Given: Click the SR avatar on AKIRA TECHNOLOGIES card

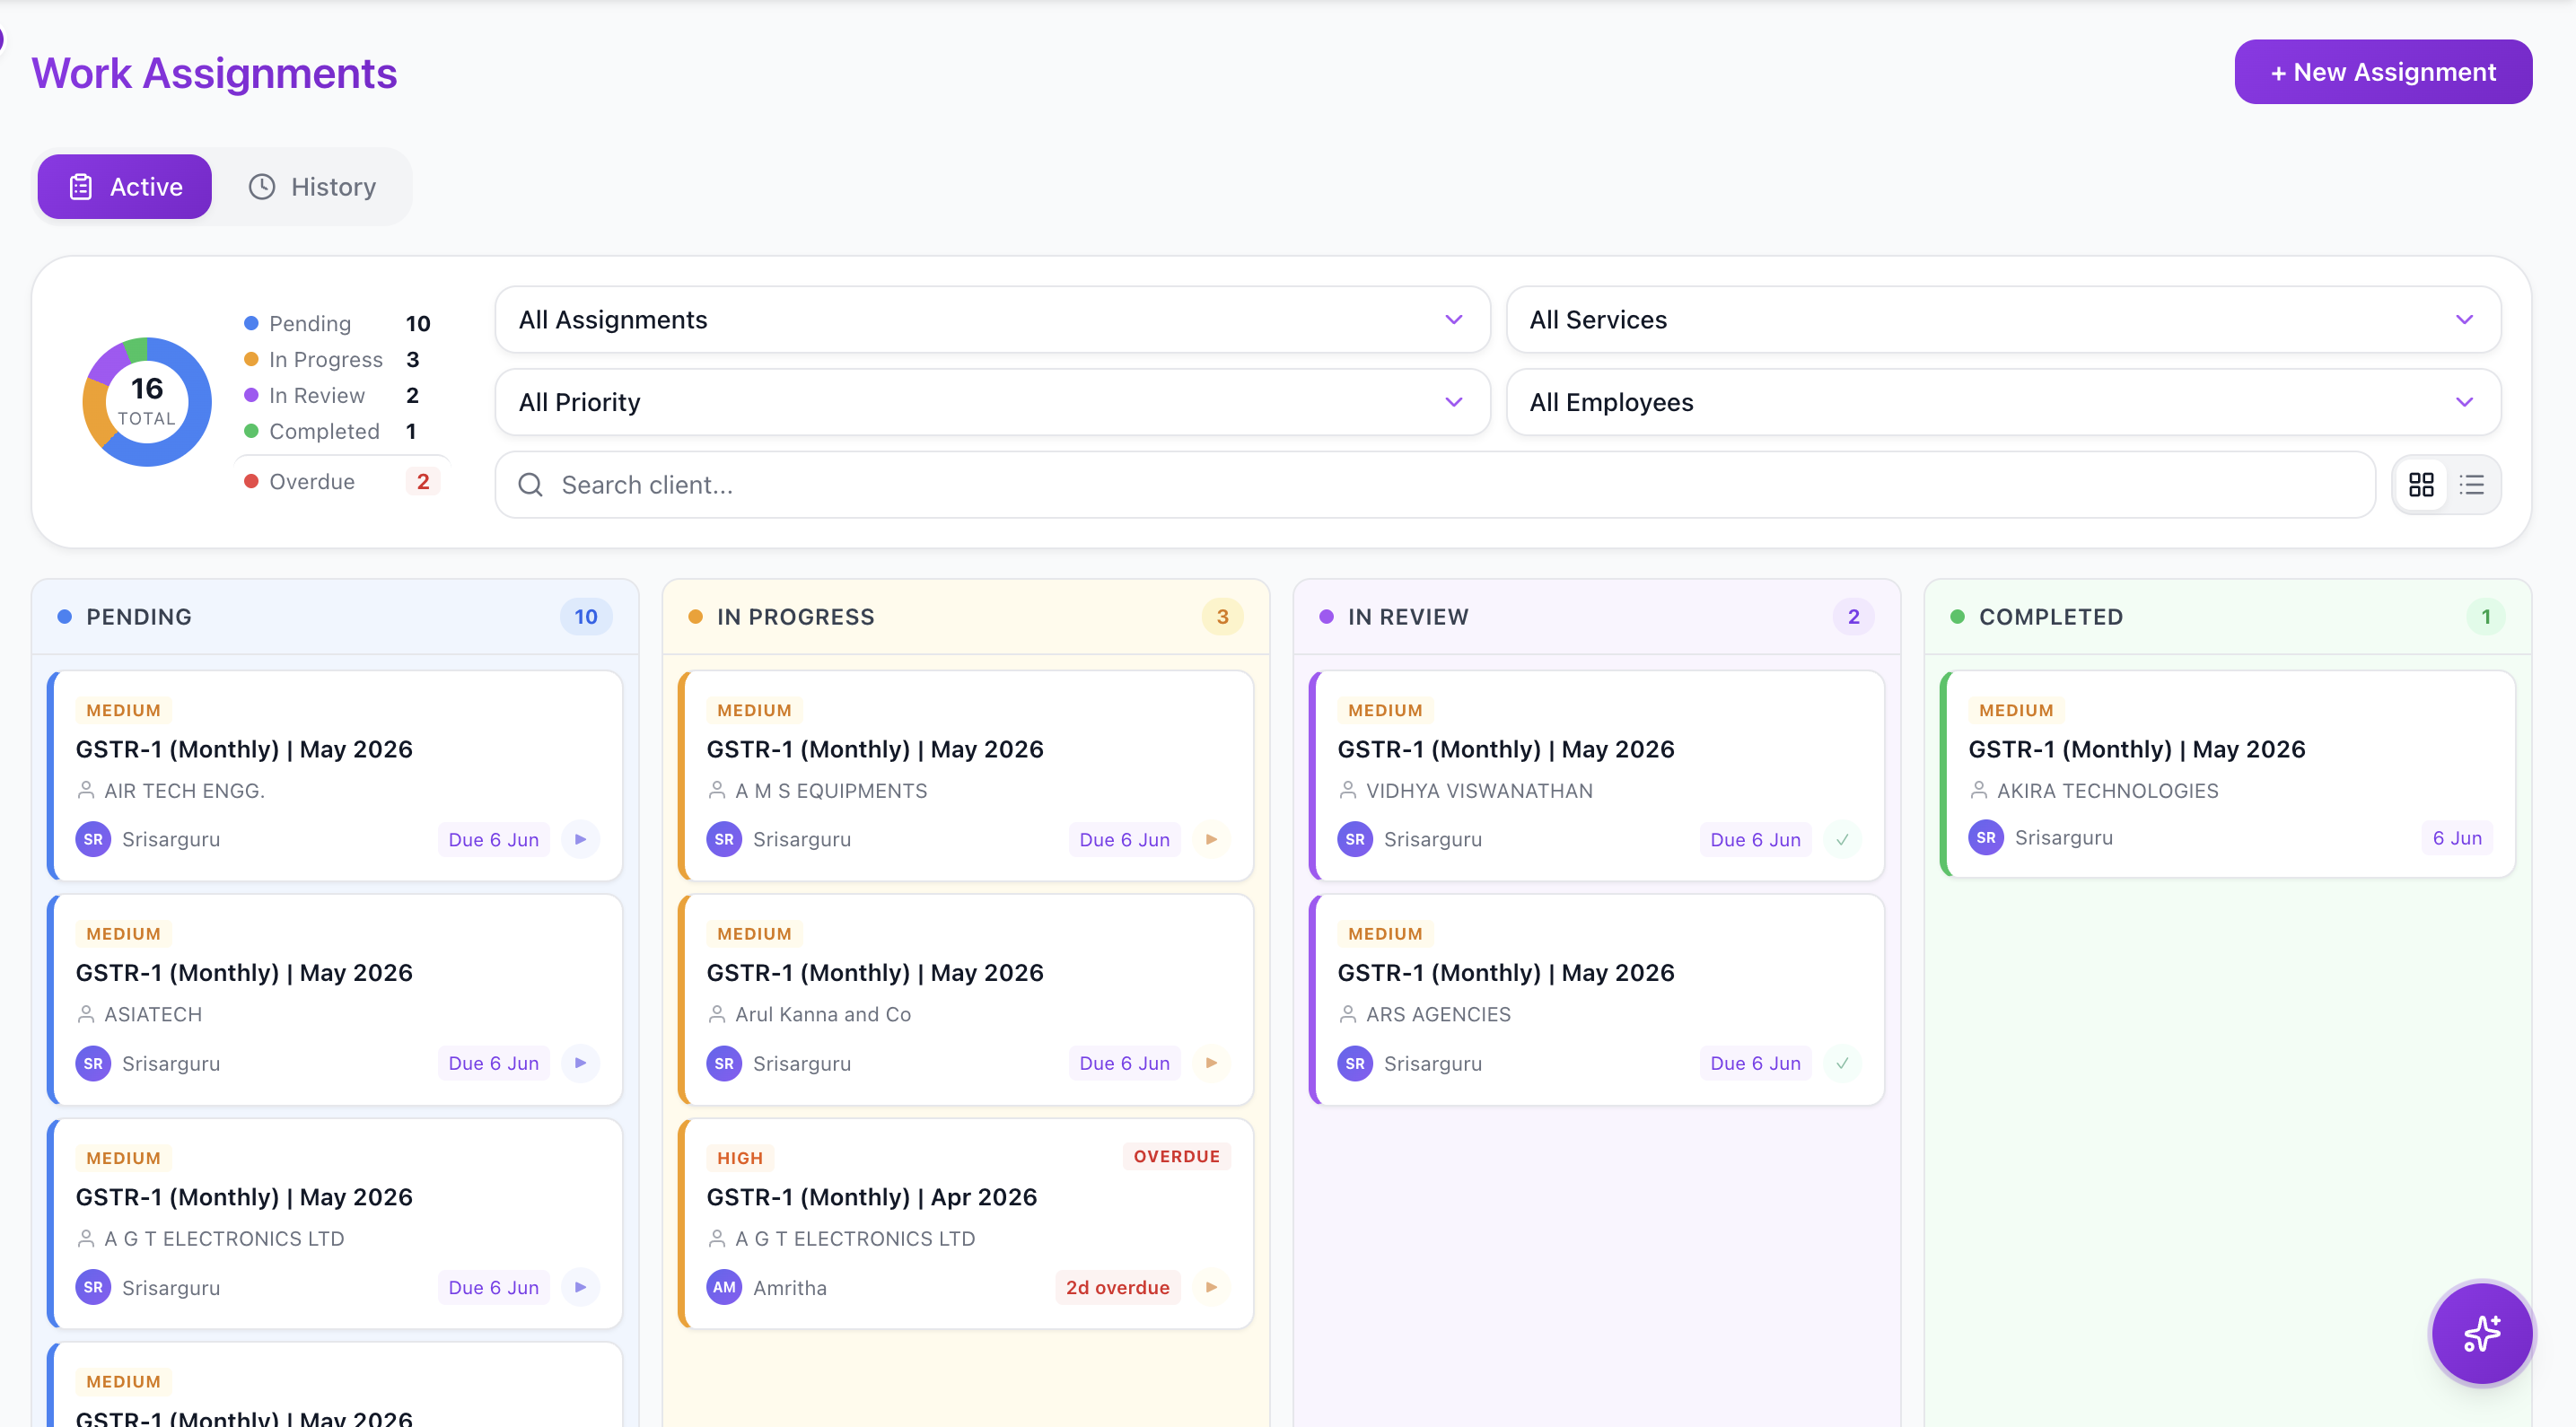Looking at the screenshot, I should point(1986,837).
